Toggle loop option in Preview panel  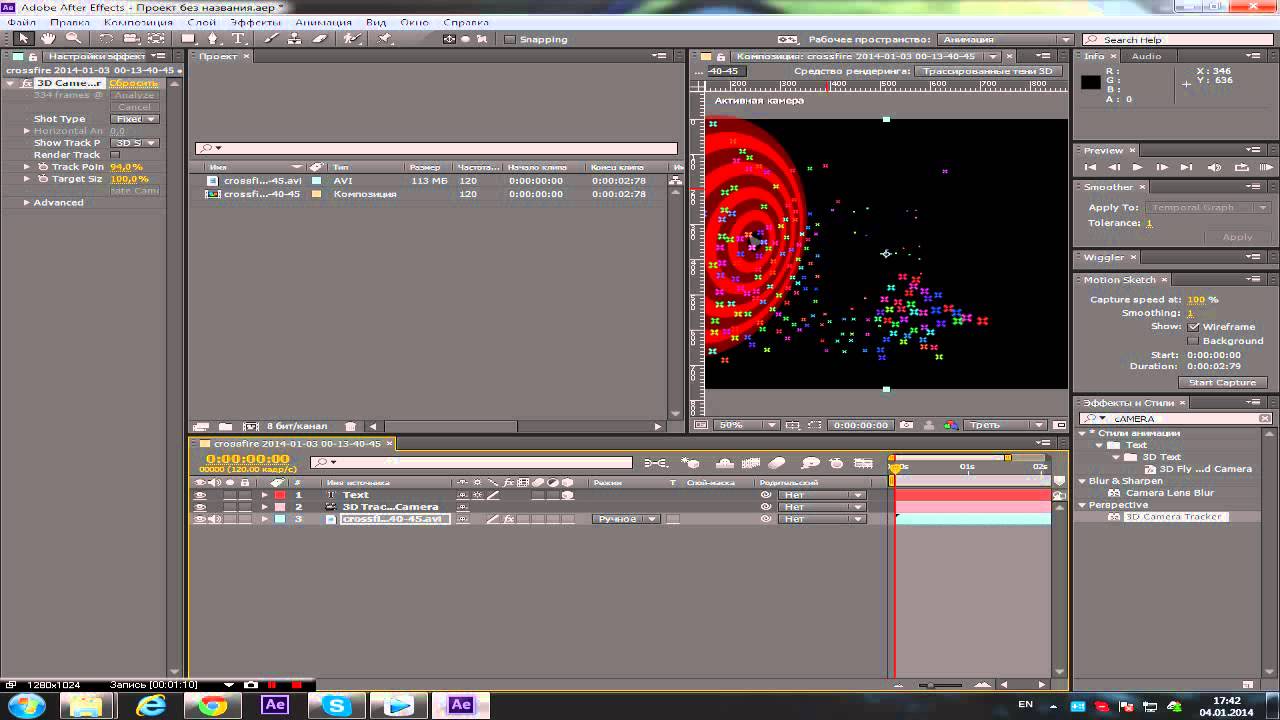[1242, 167]
